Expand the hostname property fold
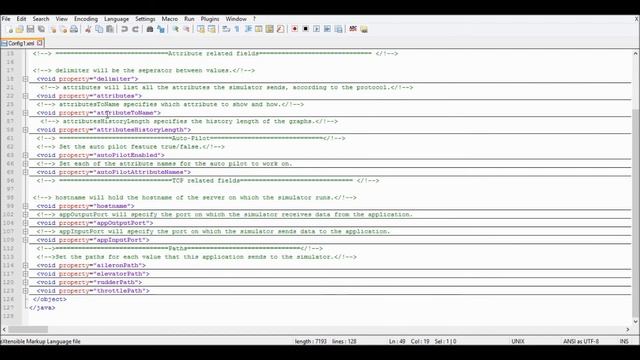Screen dimensions: 640x360 tap(25, 206)
